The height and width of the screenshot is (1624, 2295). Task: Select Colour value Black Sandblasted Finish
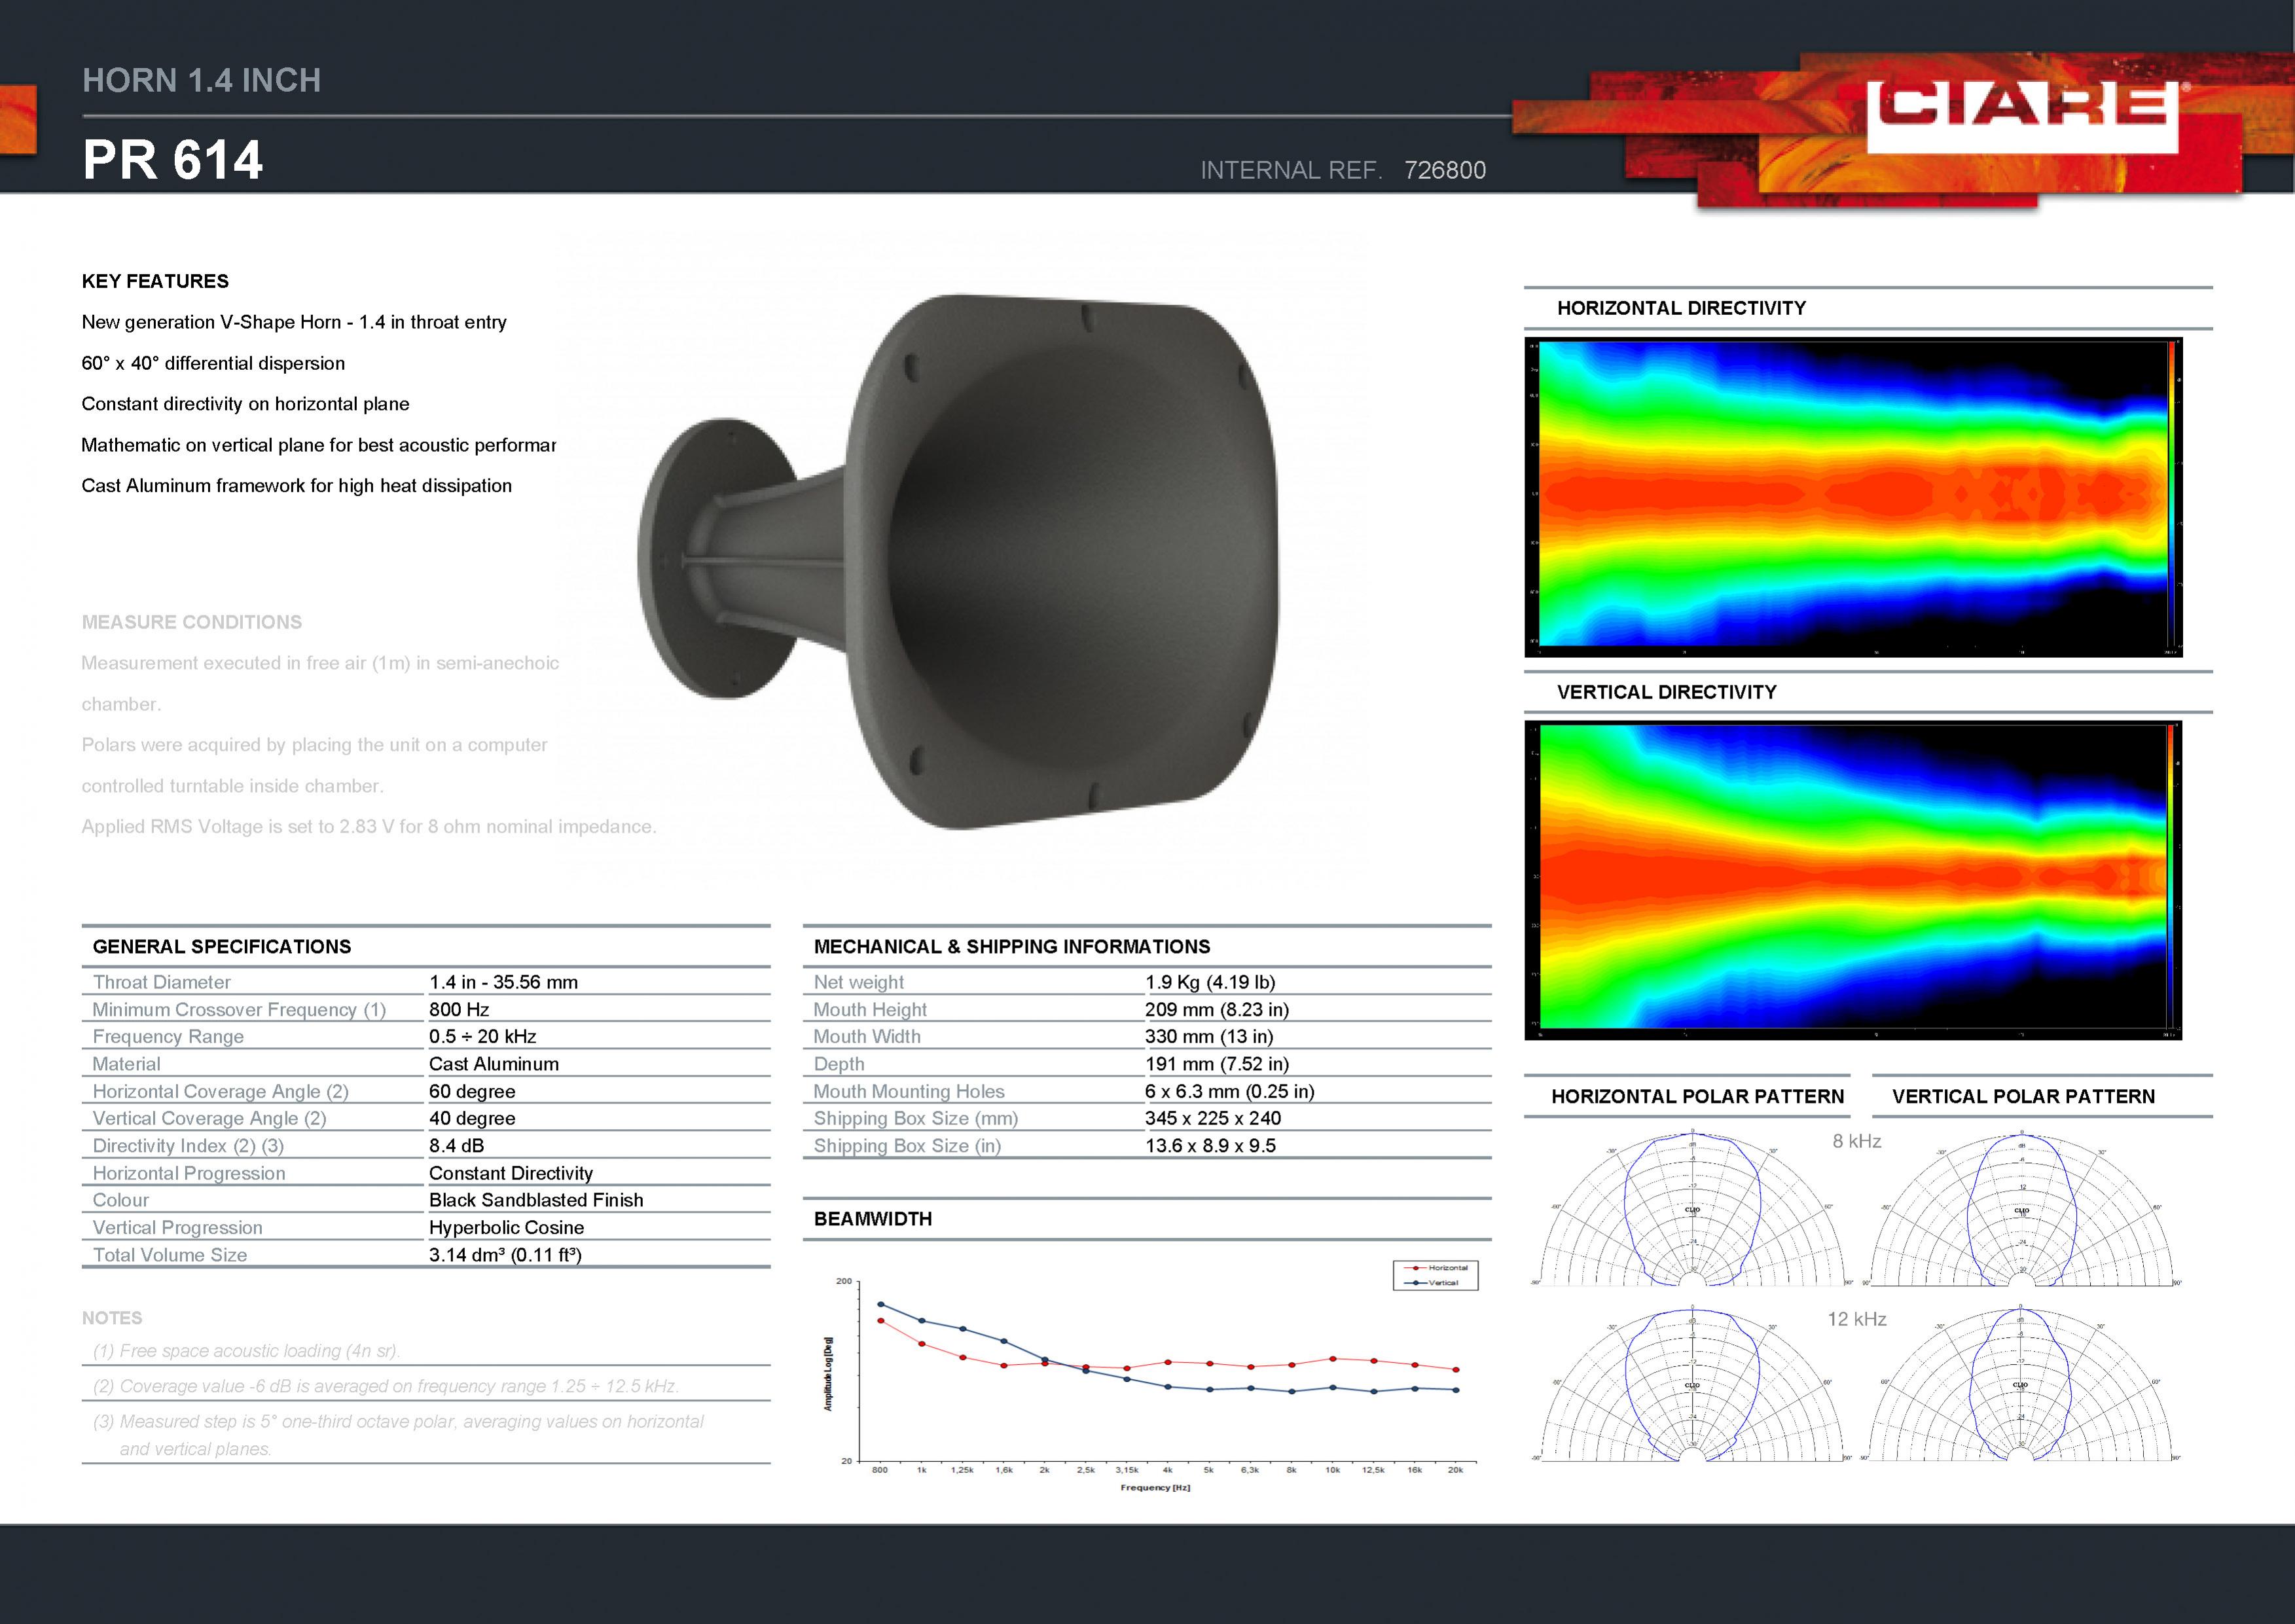click(536, 1200)
